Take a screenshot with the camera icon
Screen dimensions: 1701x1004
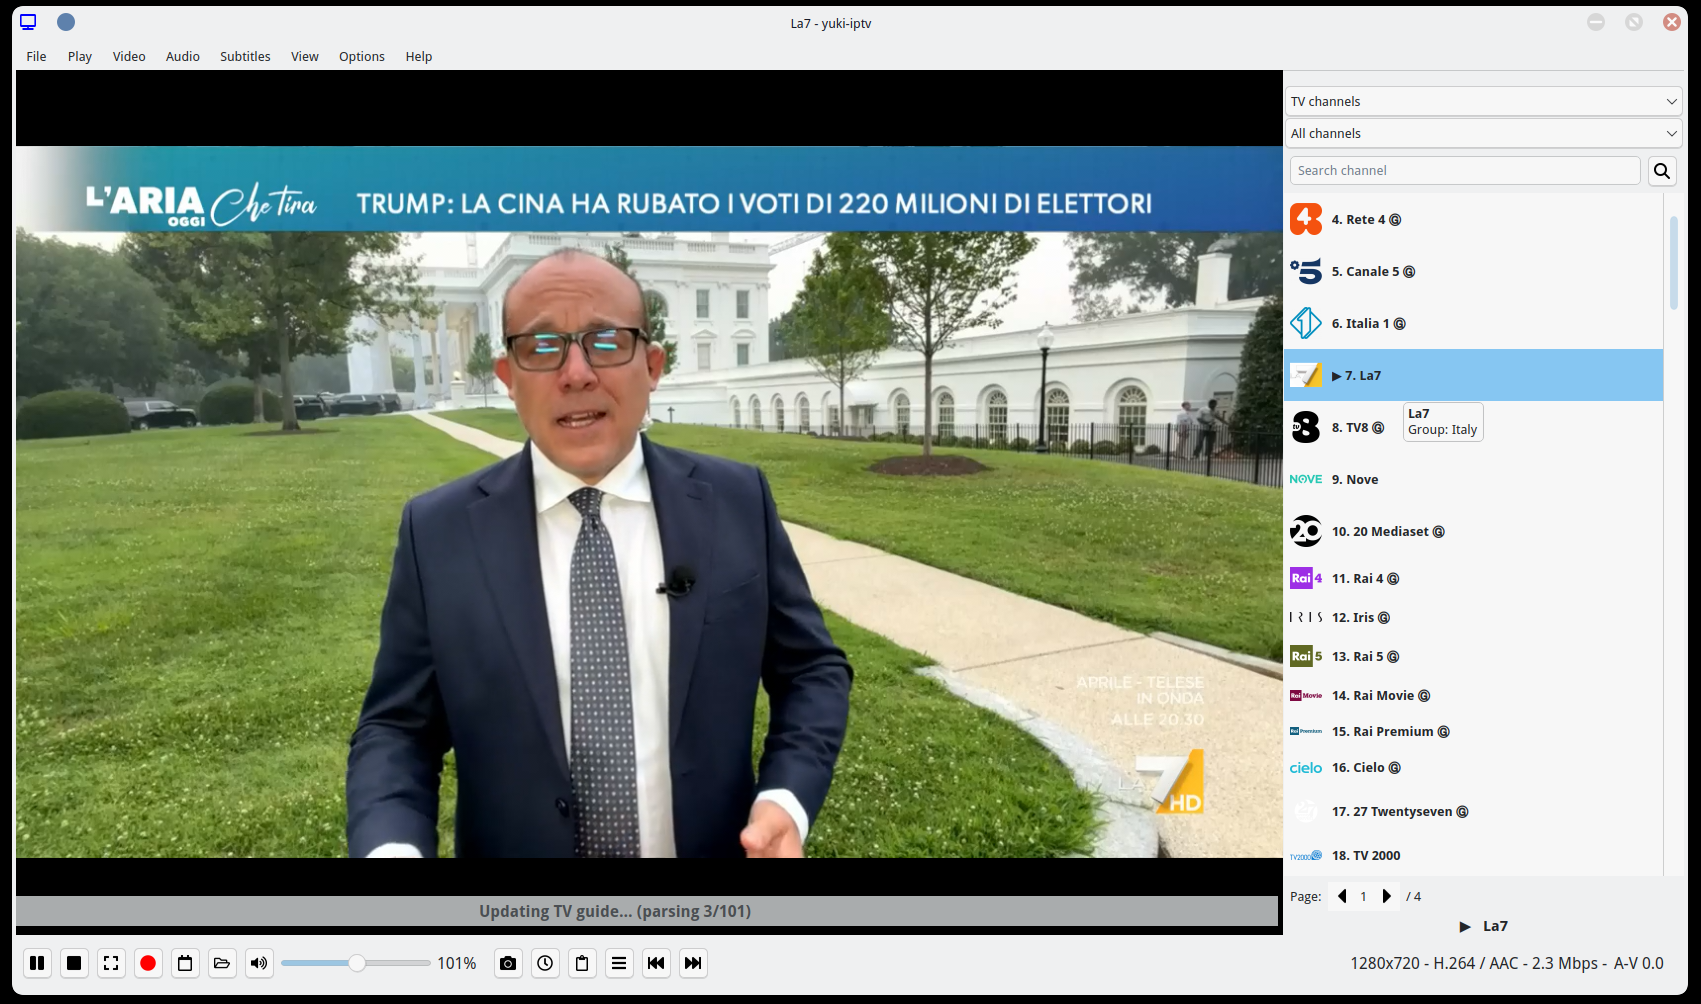[x=508, y=963]
